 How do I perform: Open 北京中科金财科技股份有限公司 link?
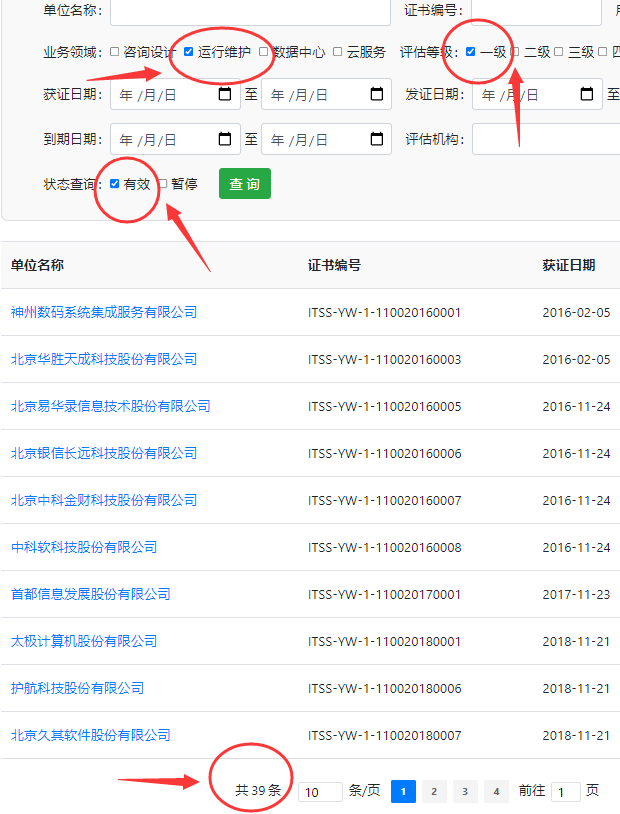click(104, 500)
